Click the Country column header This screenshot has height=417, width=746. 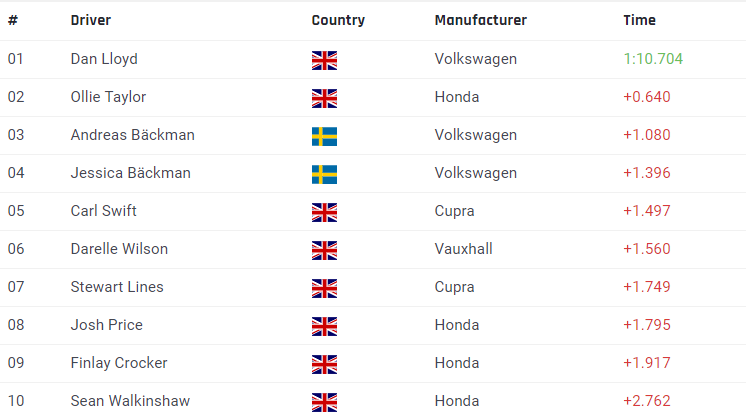[x=338, y=20]
